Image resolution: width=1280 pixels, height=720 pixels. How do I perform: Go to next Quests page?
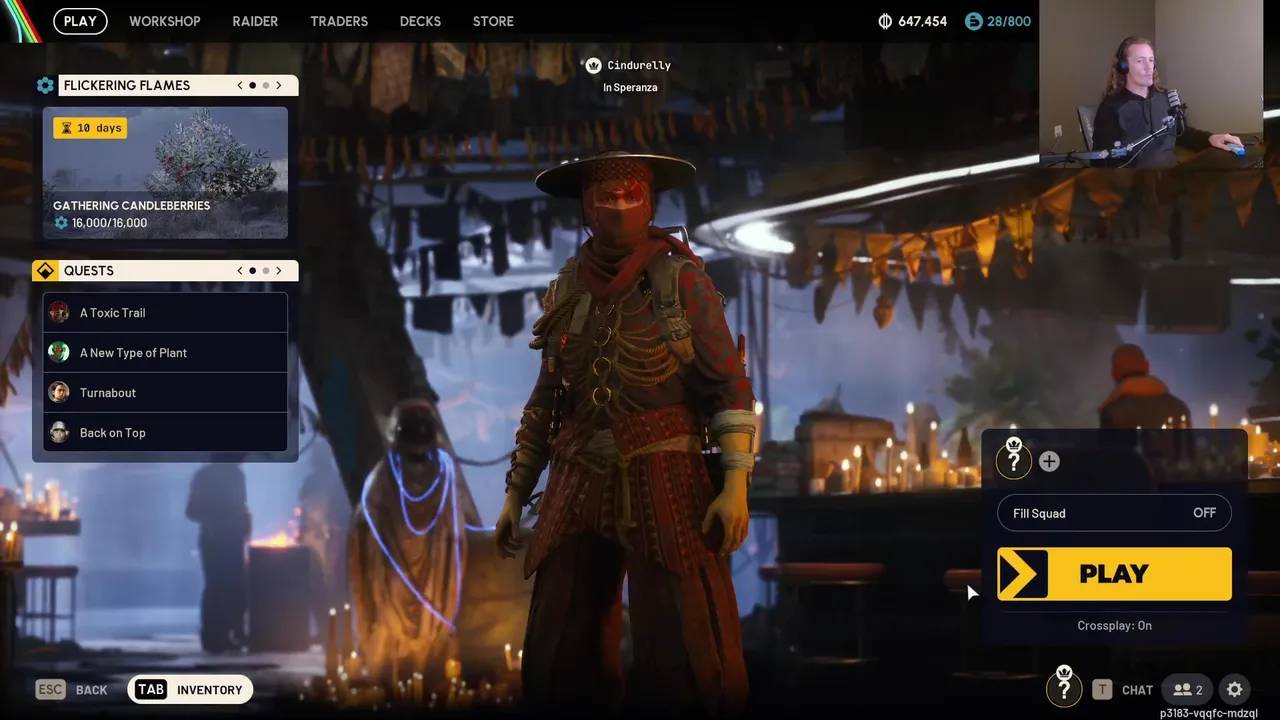[279, 270]
